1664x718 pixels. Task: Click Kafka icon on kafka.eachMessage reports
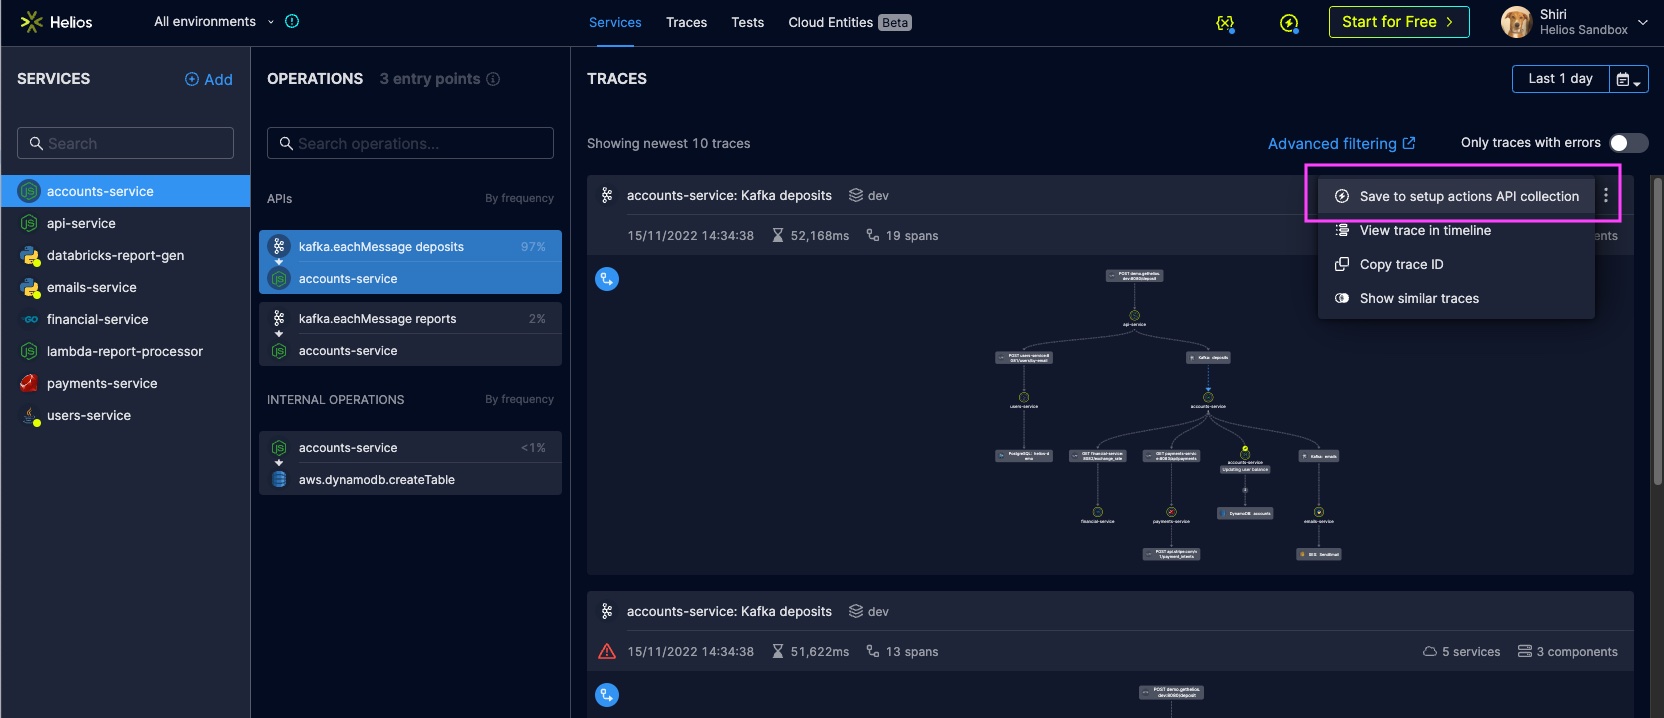click(x=279, y=318)
